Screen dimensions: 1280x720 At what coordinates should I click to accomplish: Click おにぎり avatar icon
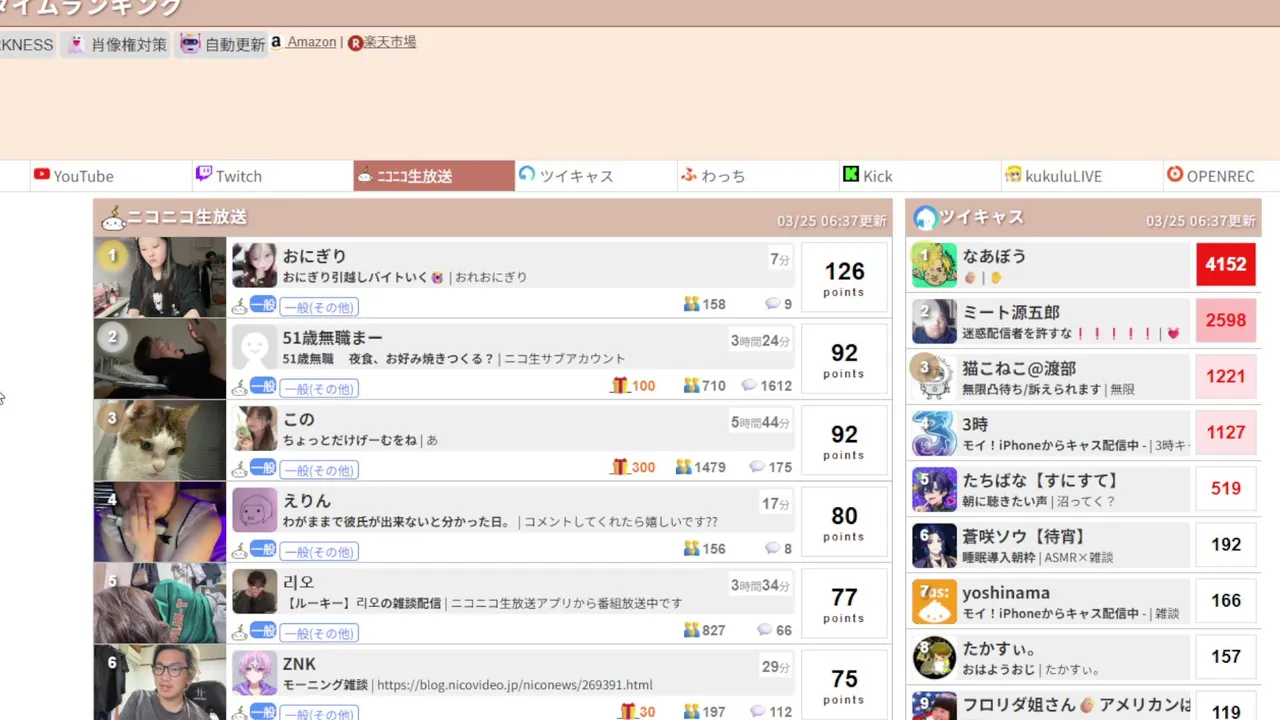254,265
